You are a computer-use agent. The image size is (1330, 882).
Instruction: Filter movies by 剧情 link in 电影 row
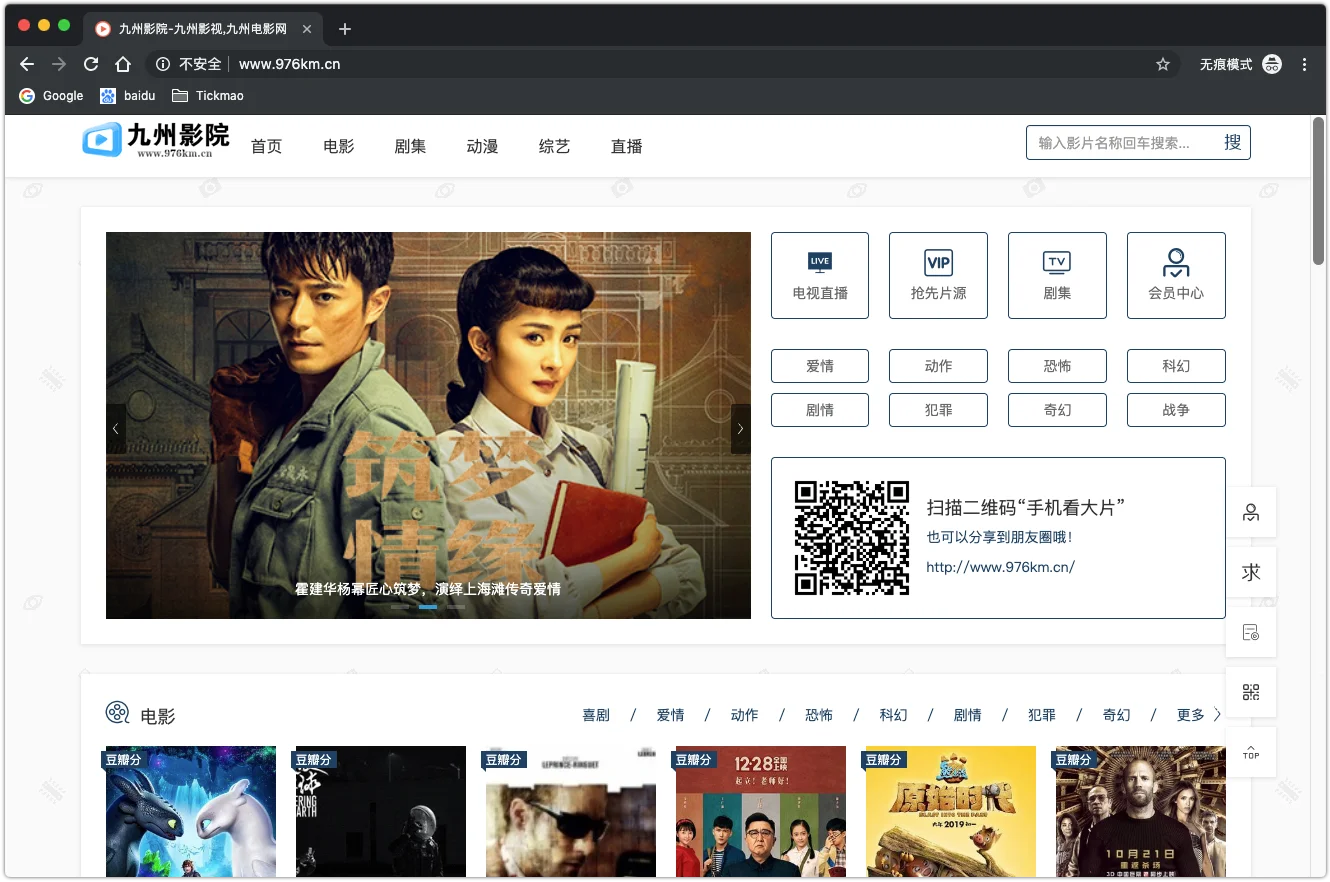(967, 715)
